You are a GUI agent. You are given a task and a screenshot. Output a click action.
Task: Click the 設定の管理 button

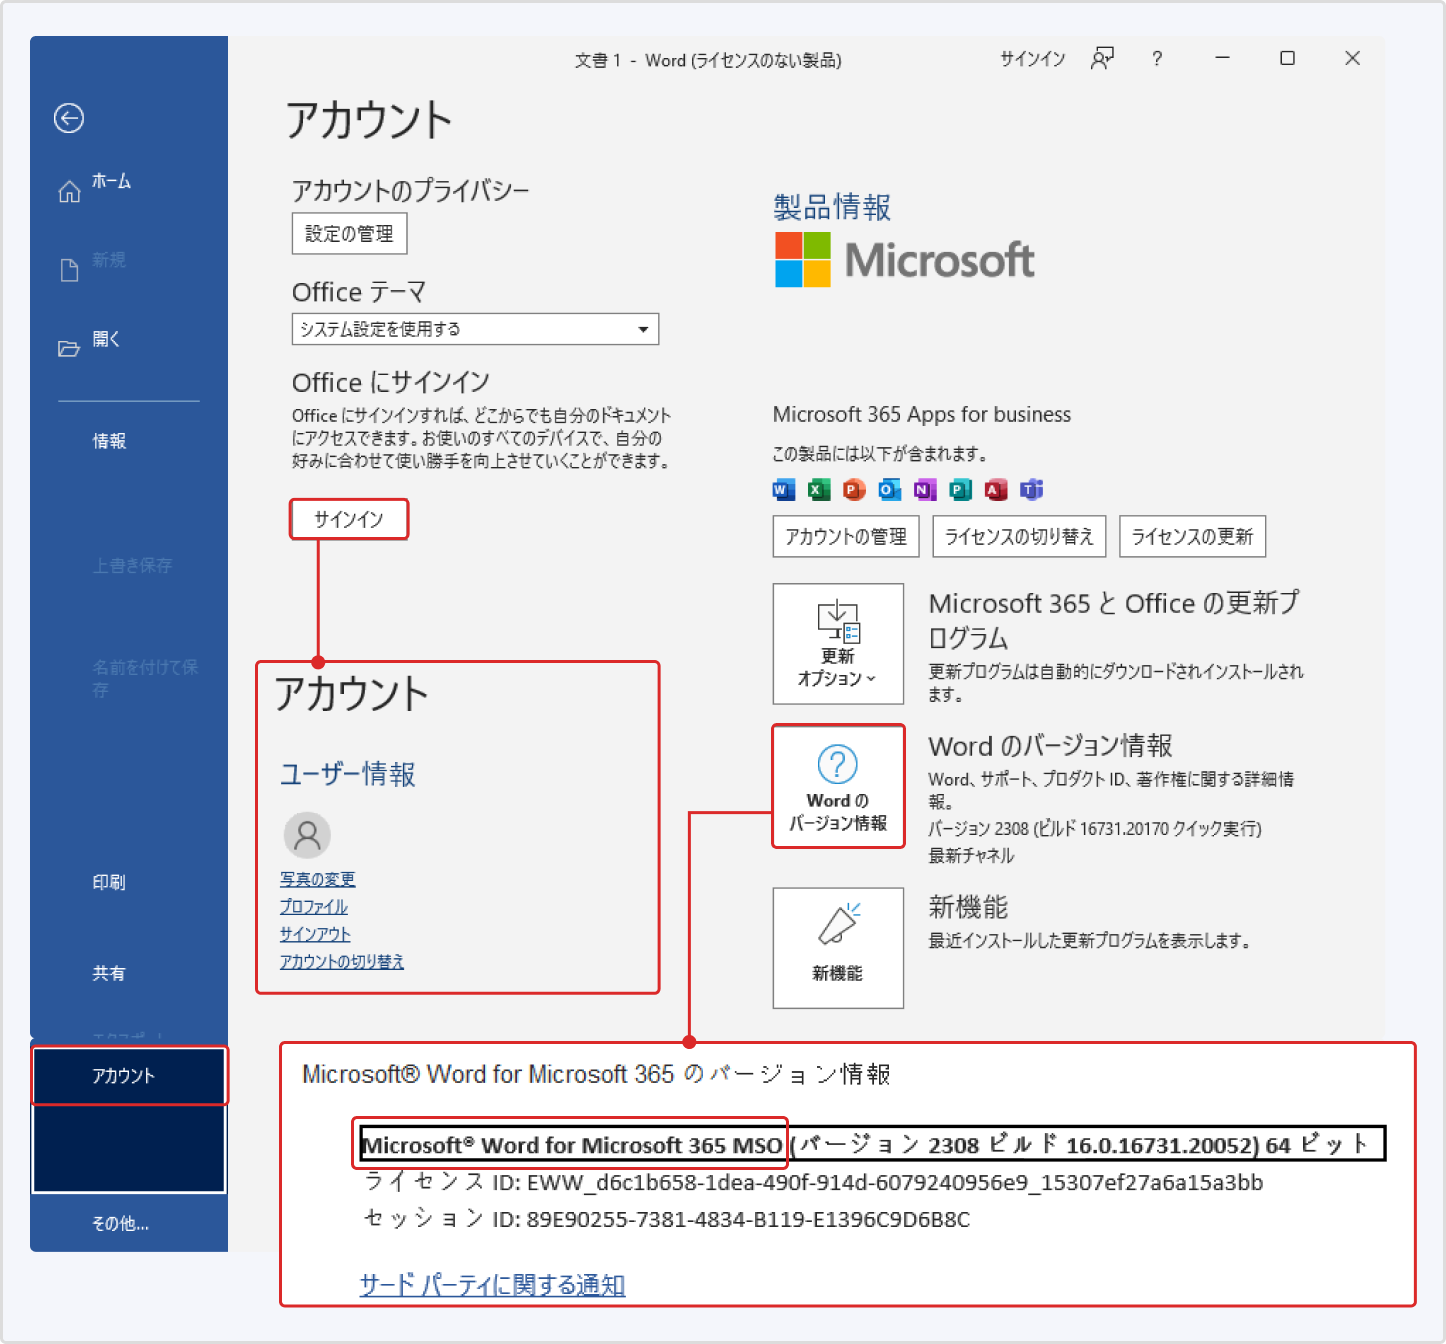pyautogui.click(x=349, y=233)
